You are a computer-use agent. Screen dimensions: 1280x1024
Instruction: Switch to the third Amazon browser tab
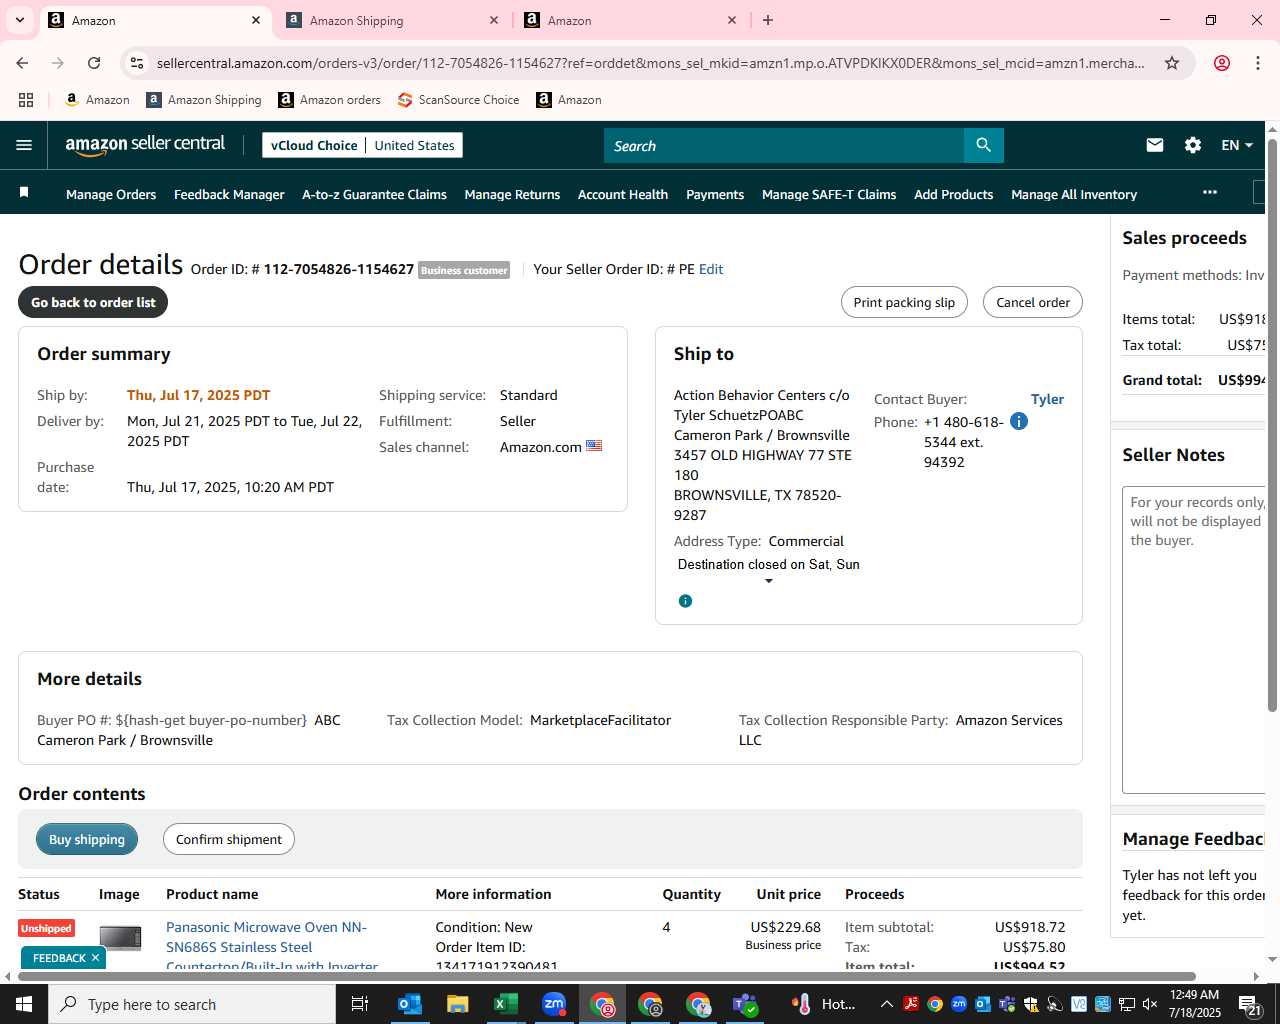pyautogui.click(x=630, y=20)
